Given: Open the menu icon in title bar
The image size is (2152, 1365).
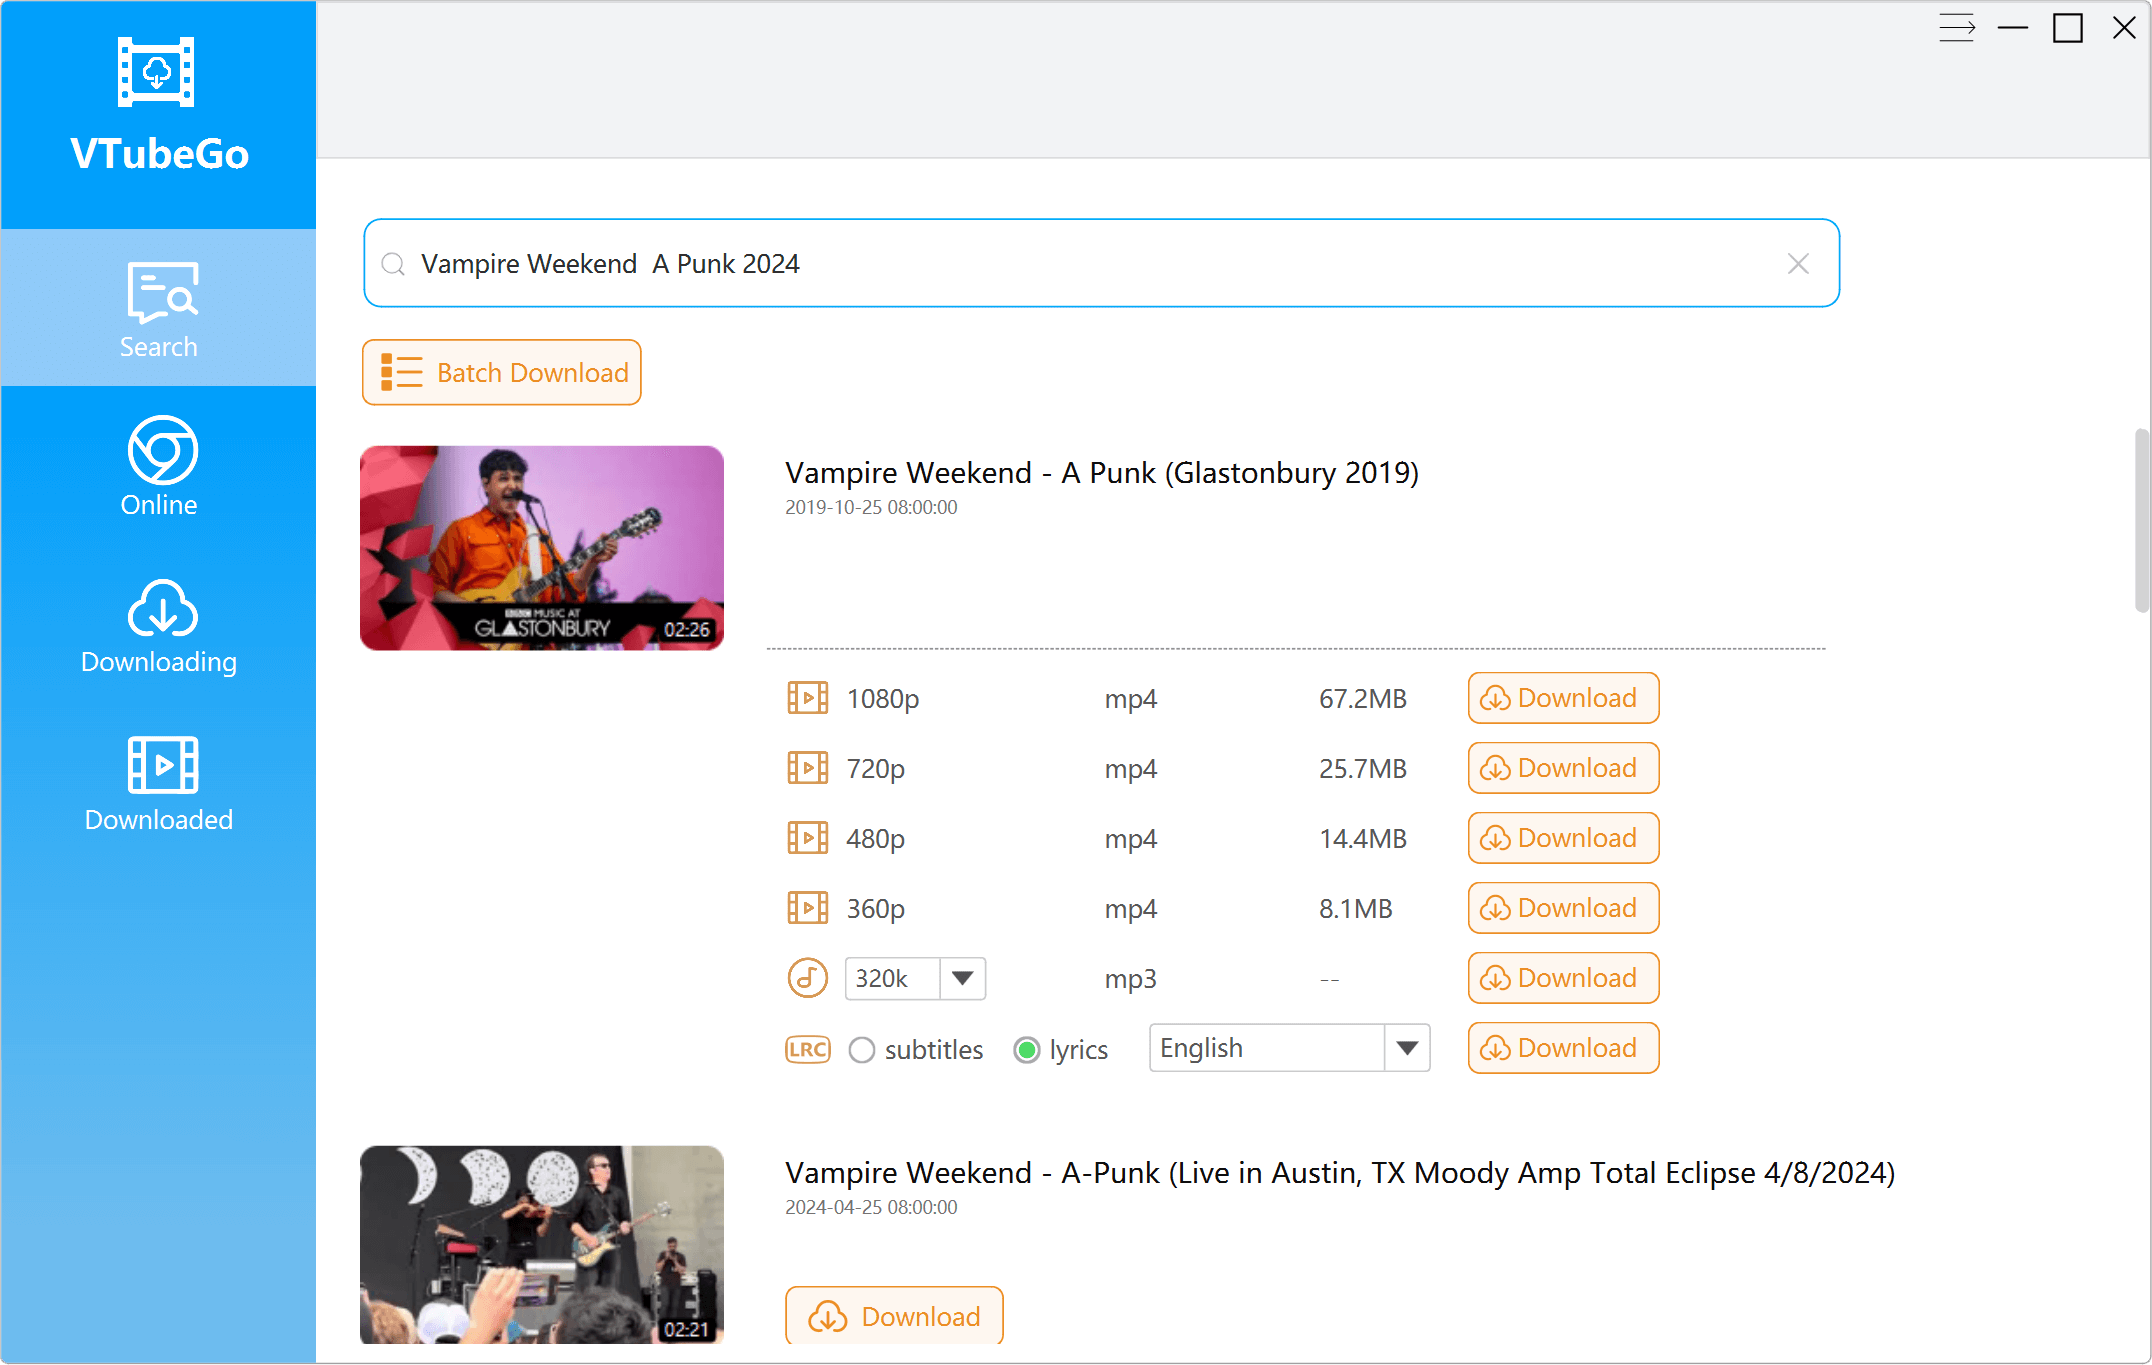Looking at the screenshot, I should click(1957, 28).
